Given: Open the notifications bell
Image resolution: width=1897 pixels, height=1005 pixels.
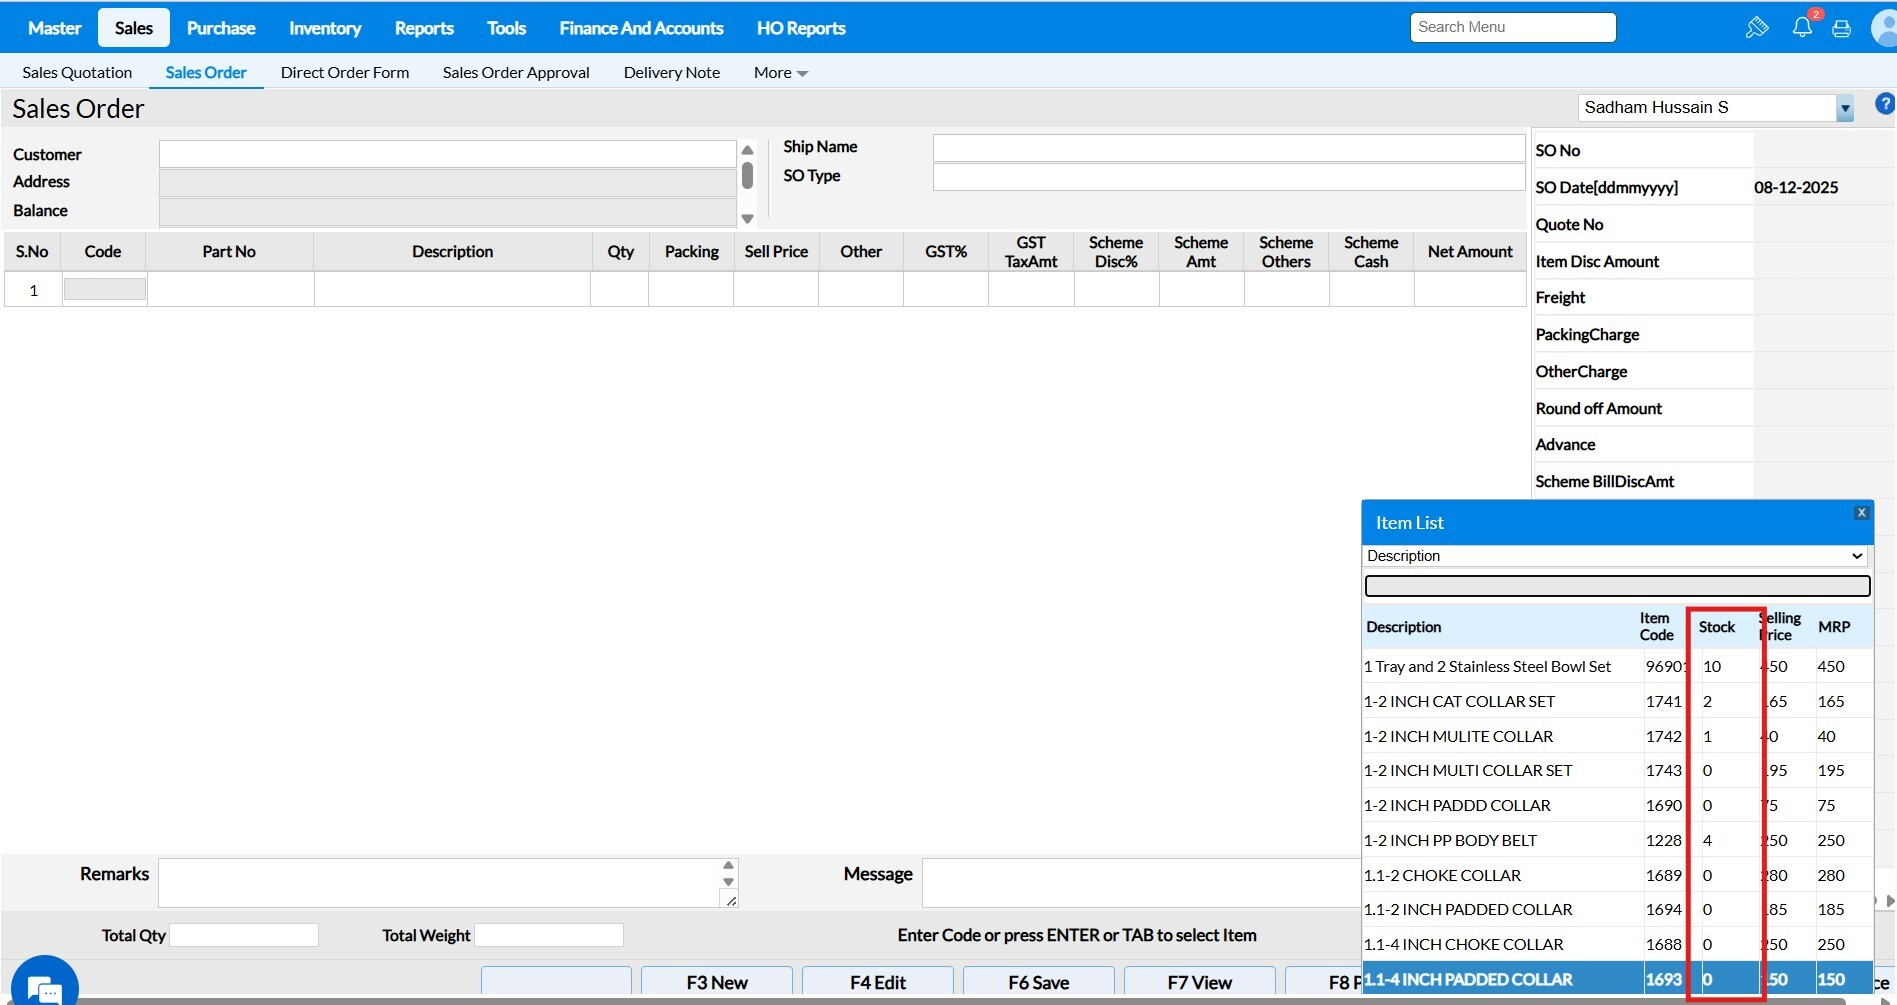Looking at the screenshot, I should point(1802,28).
